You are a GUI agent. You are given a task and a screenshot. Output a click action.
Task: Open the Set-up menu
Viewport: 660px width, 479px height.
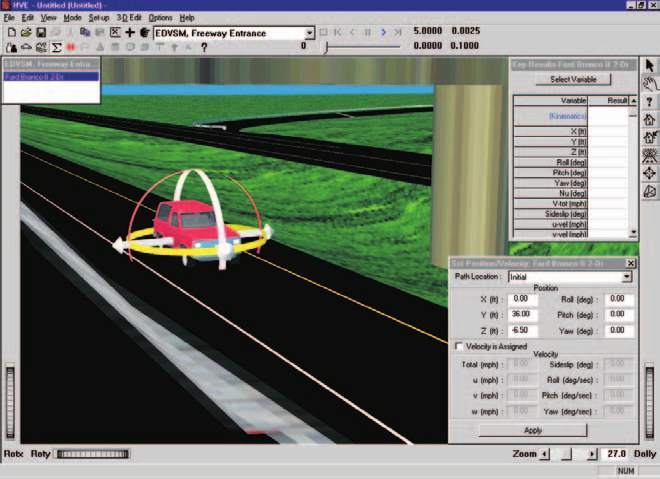click(98, 18)
